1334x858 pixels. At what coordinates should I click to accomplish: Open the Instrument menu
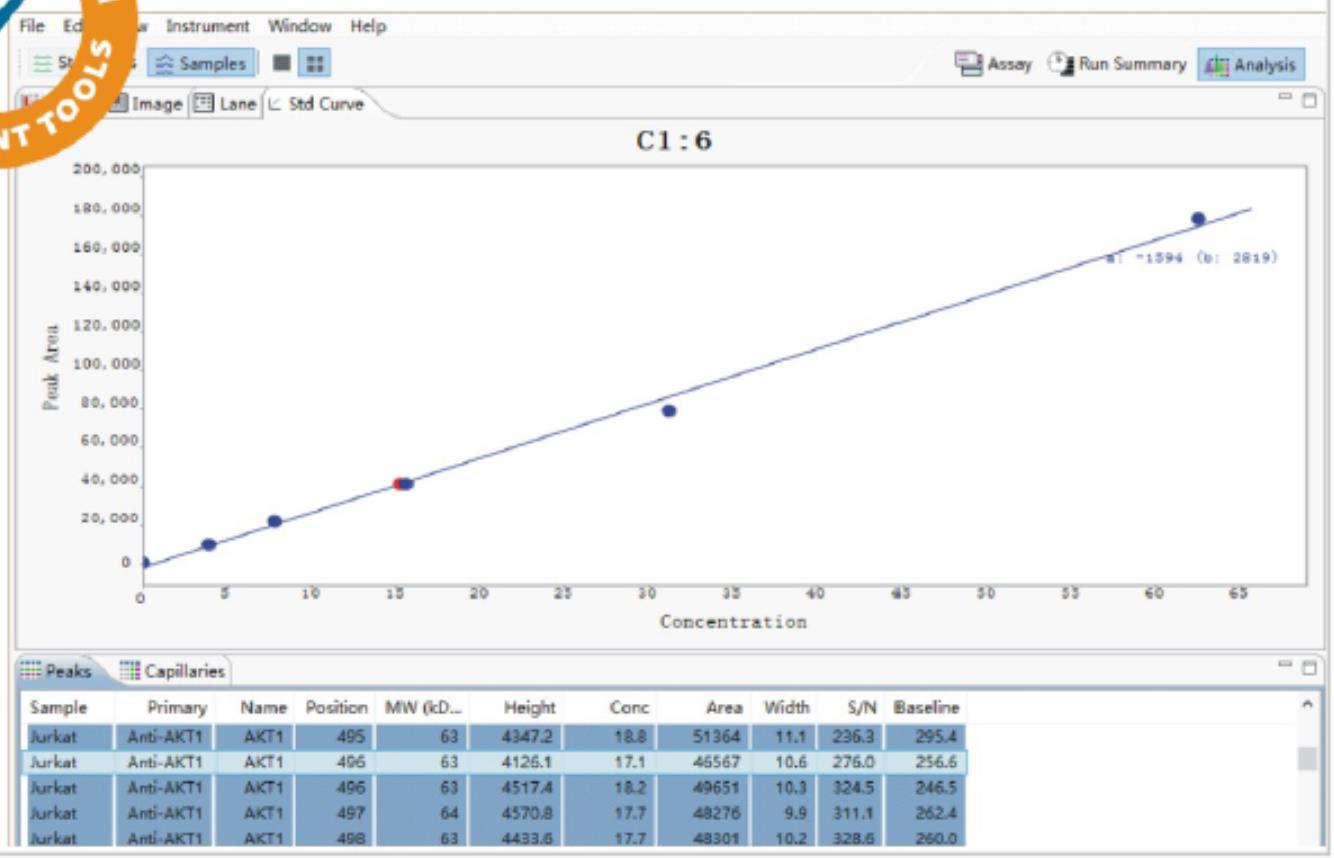coord(208,26)
